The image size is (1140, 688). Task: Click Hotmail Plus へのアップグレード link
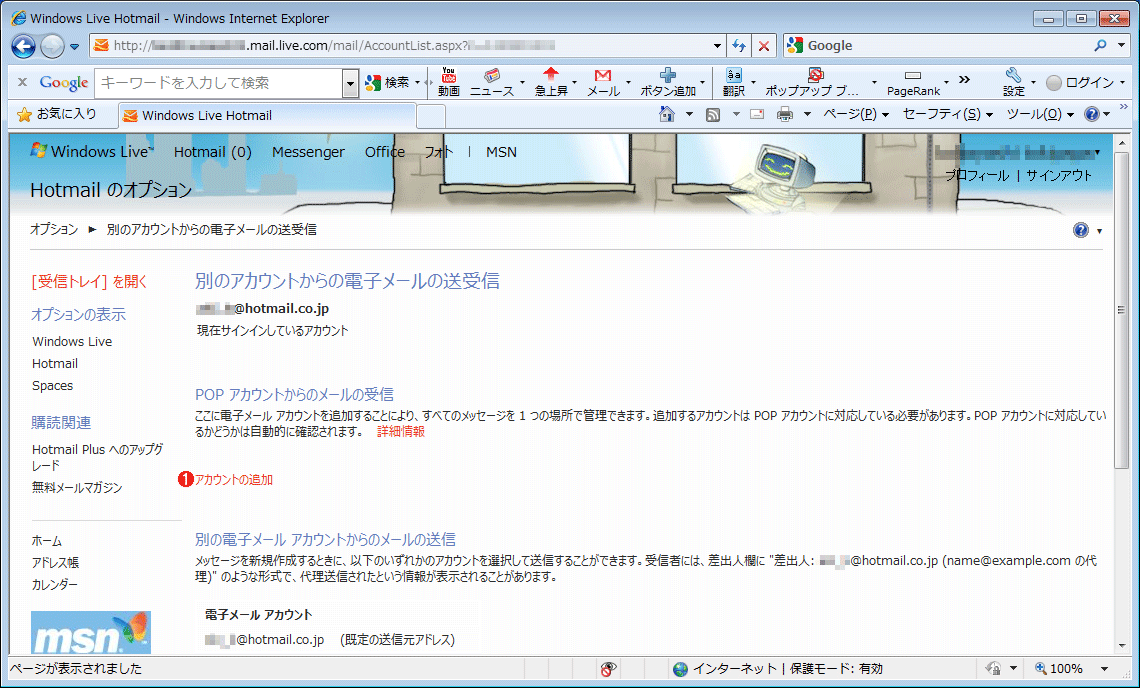click(97, 457)
